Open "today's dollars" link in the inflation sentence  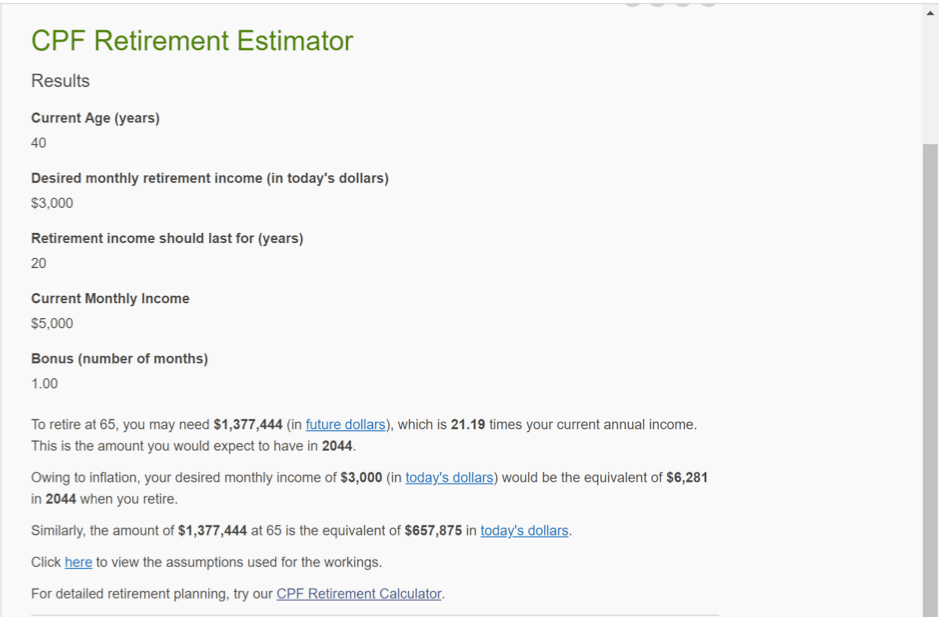(449, 478)
